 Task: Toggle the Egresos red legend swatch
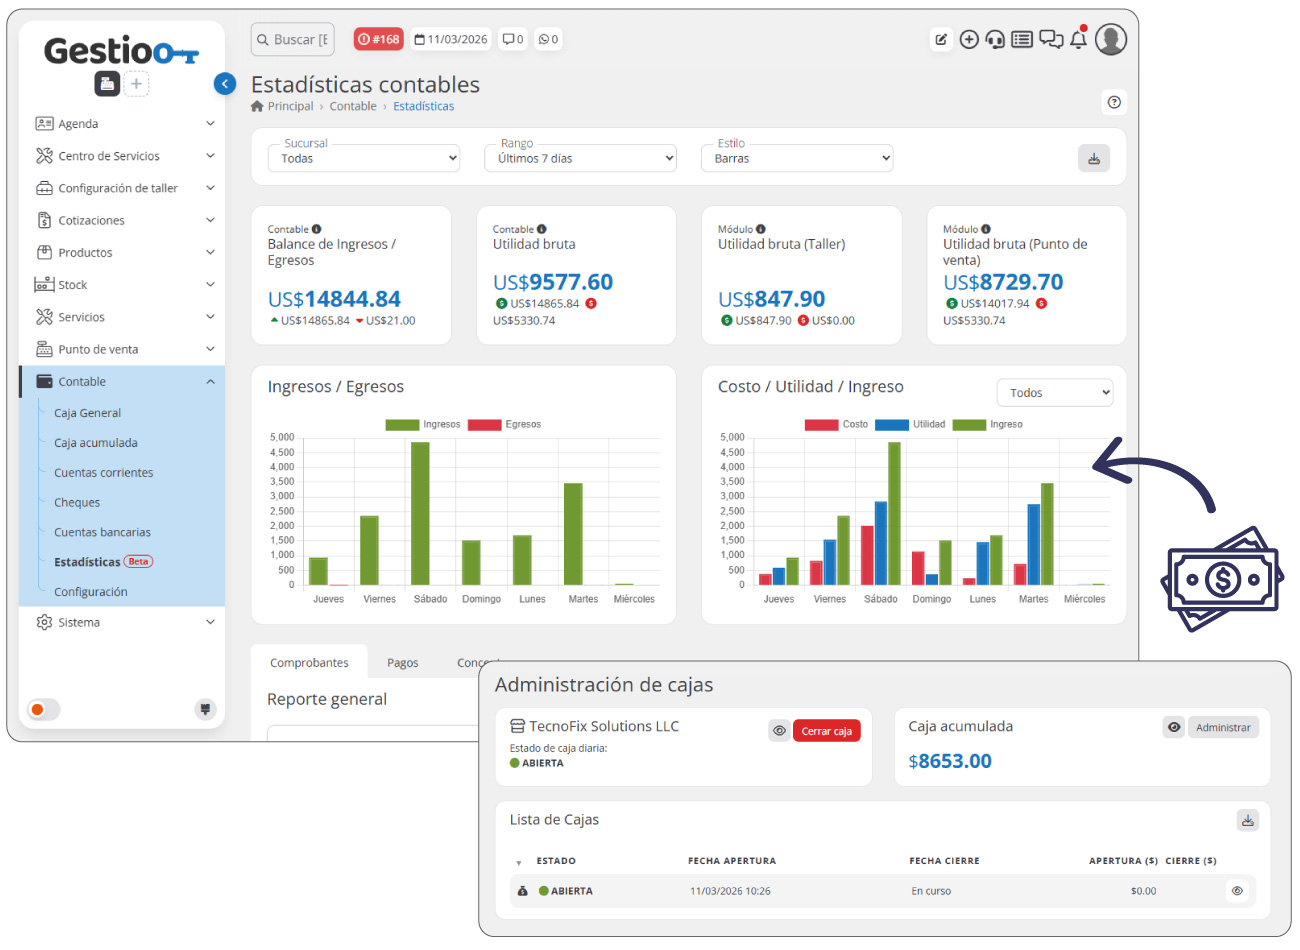[484, 424]
